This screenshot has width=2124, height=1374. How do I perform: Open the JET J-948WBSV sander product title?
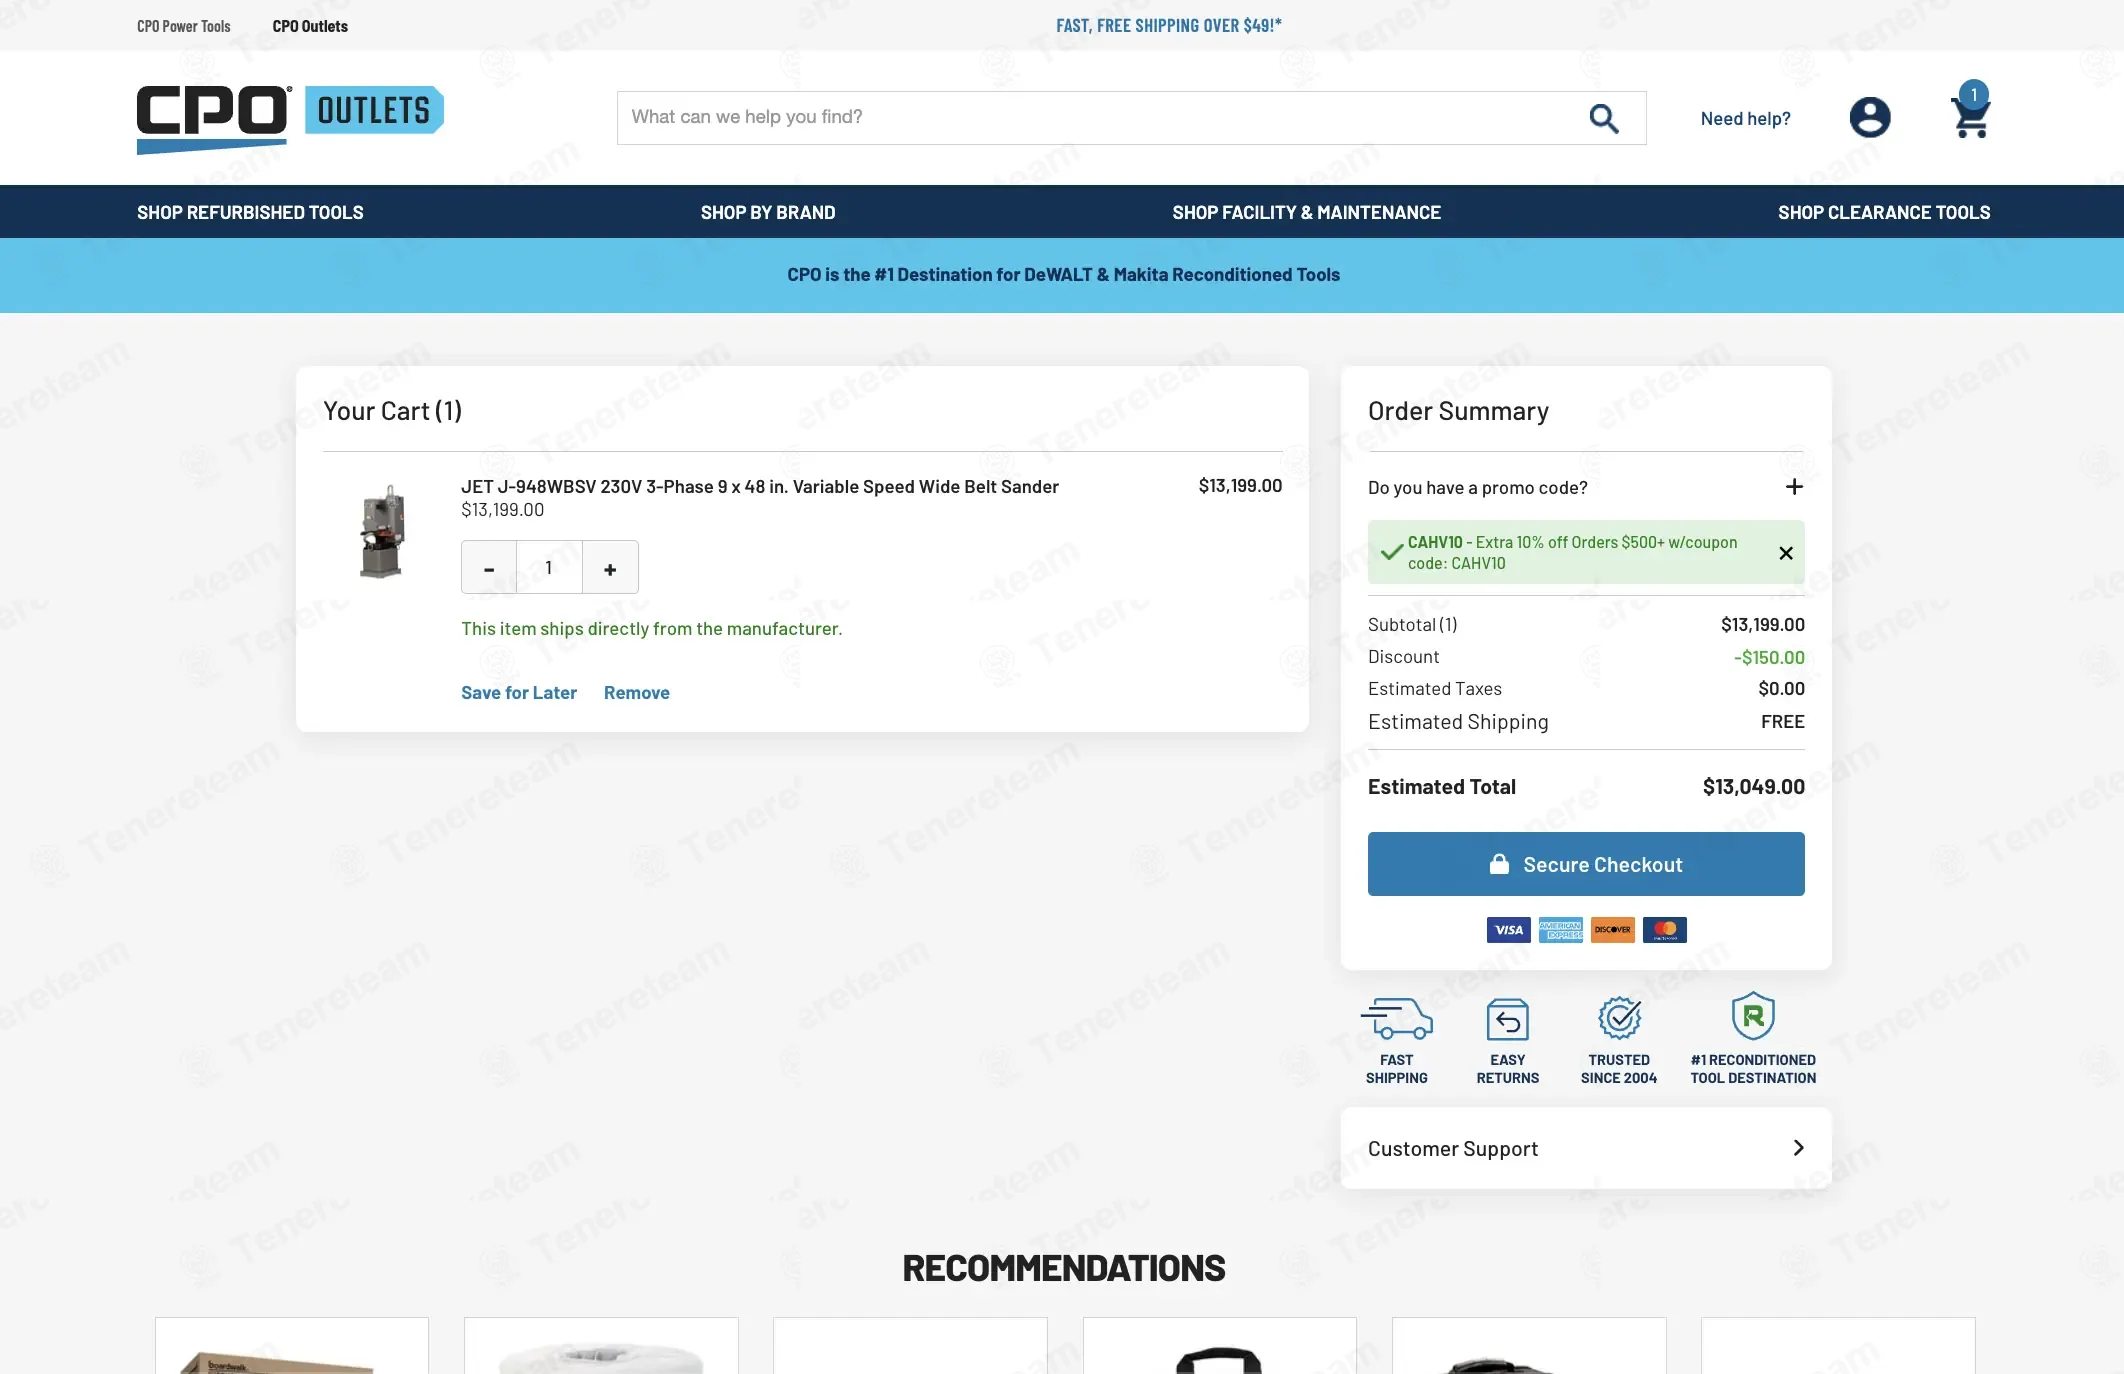[x=760, y=487]
